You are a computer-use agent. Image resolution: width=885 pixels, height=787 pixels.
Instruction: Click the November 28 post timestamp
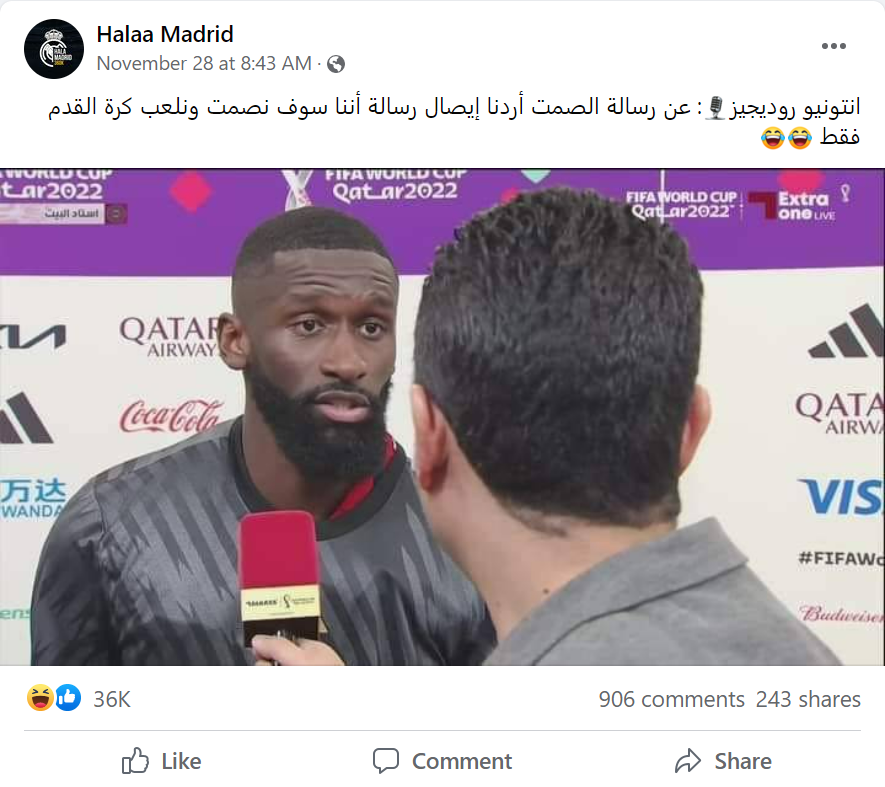pos(204,63)
